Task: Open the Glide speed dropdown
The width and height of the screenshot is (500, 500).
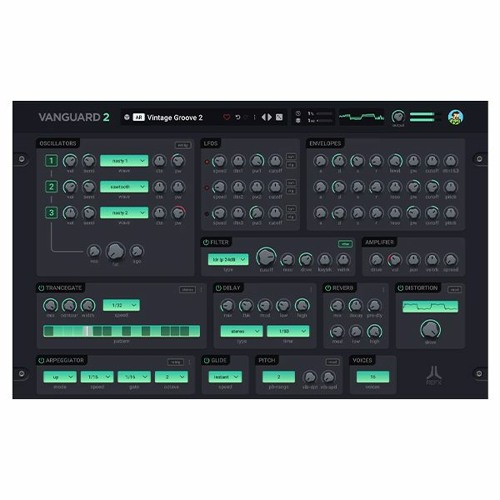Action: pyautogui.click(x=225, y=377)
